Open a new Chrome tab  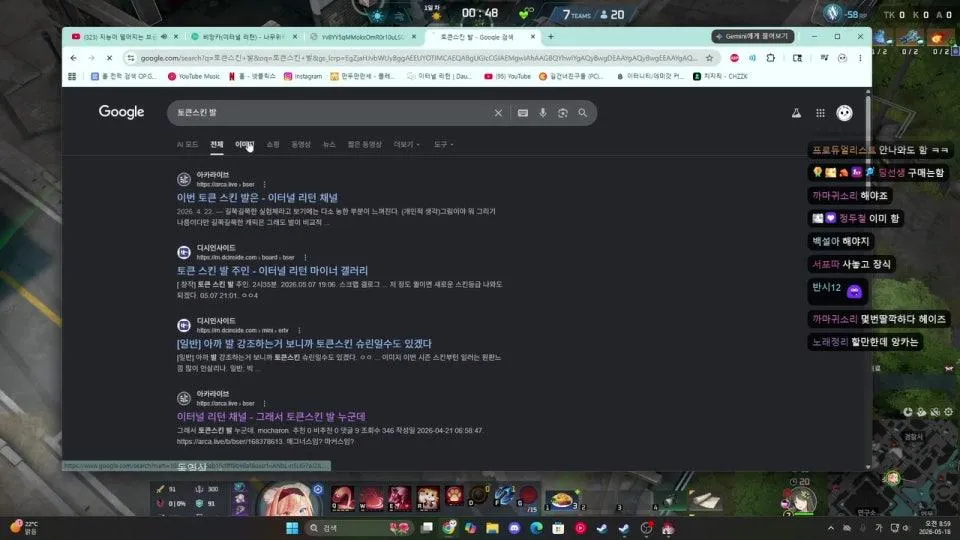click(x=550, y=37)
